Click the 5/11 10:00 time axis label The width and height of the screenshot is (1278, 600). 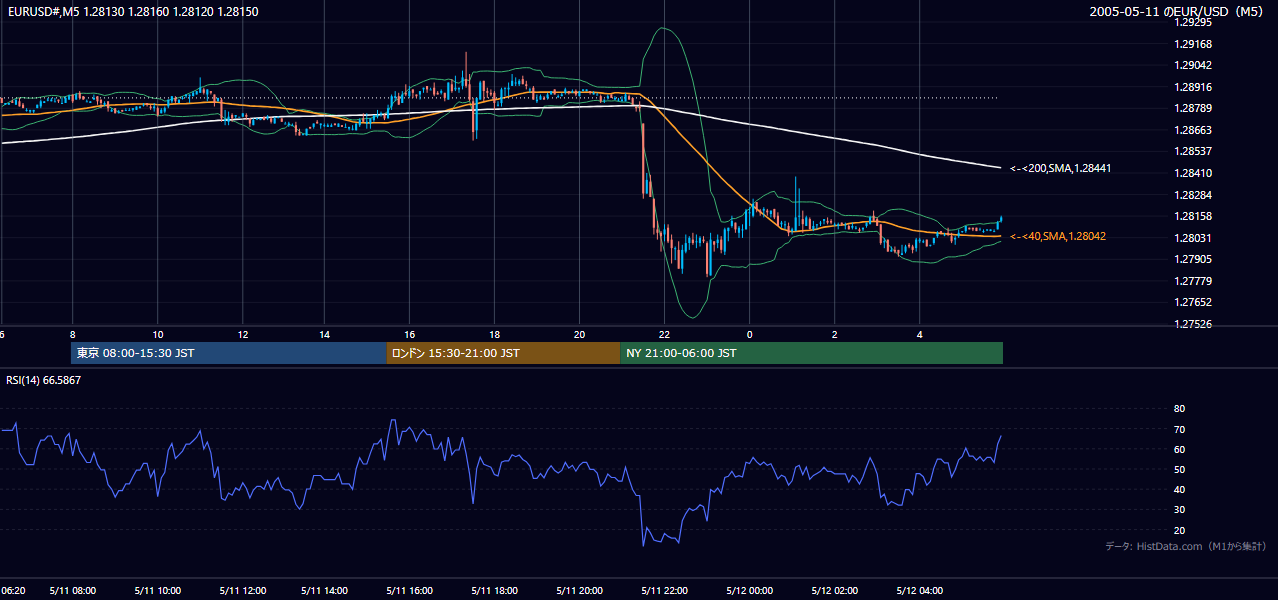point(158,591)
